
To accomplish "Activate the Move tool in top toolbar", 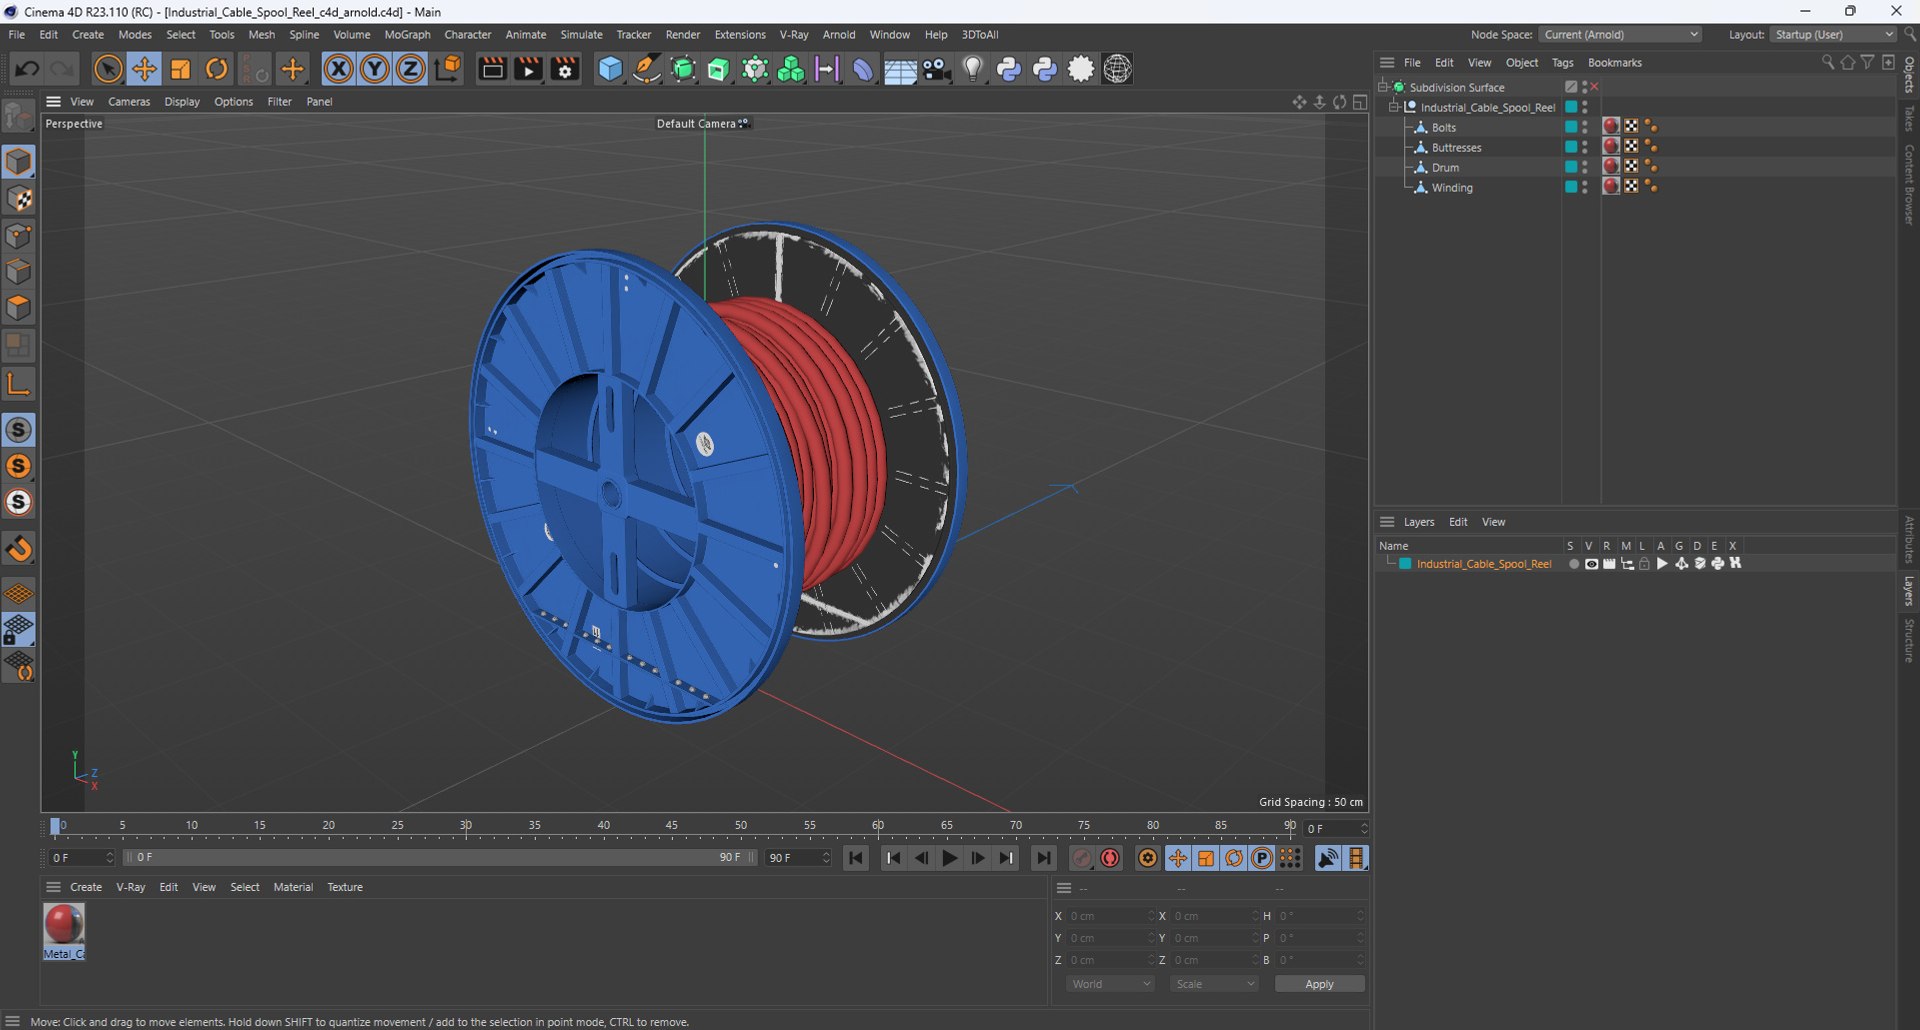I will [x=145, y=69].
